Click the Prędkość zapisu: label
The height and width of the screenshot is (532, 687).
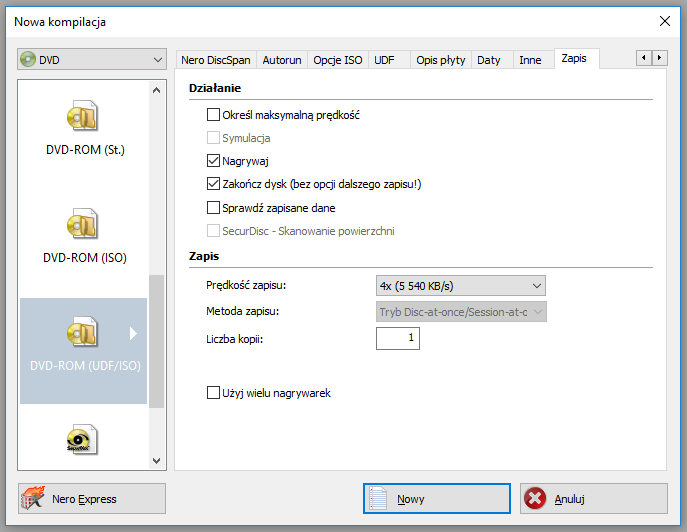click(246, 285)
